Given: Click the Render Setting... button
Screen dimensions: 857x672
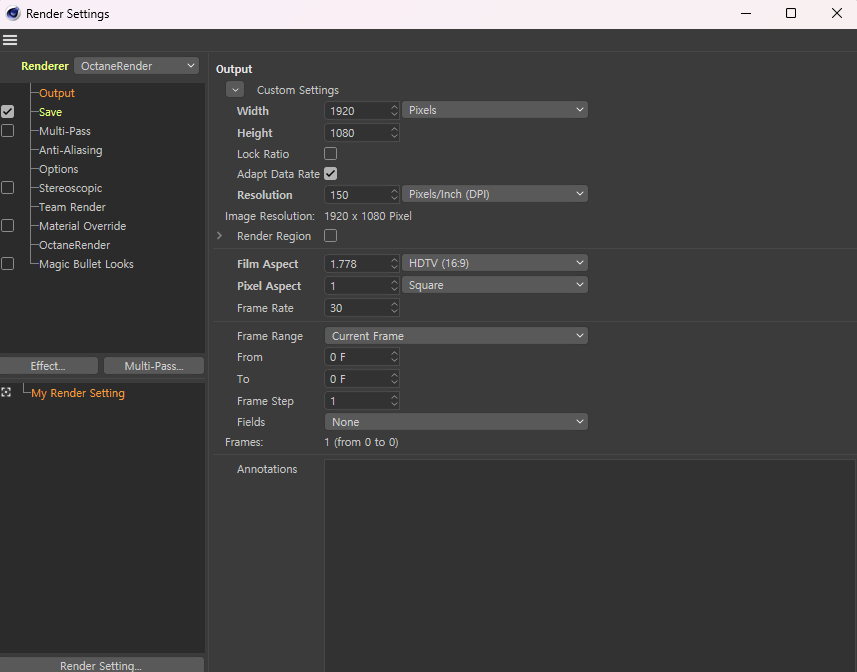Looking at the screenshot, I should [101, 665].
